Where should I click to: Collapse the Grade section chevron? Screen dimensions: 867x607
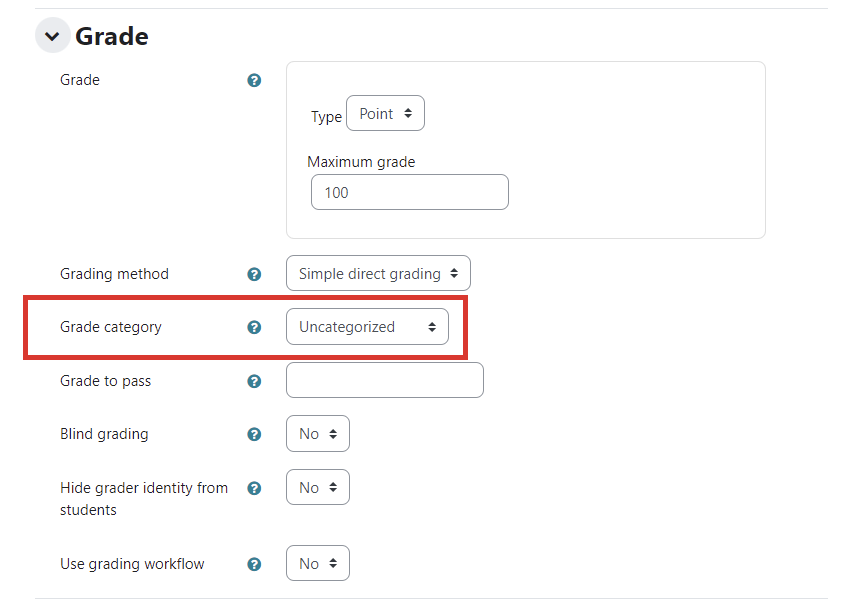(x=52, y=37)
